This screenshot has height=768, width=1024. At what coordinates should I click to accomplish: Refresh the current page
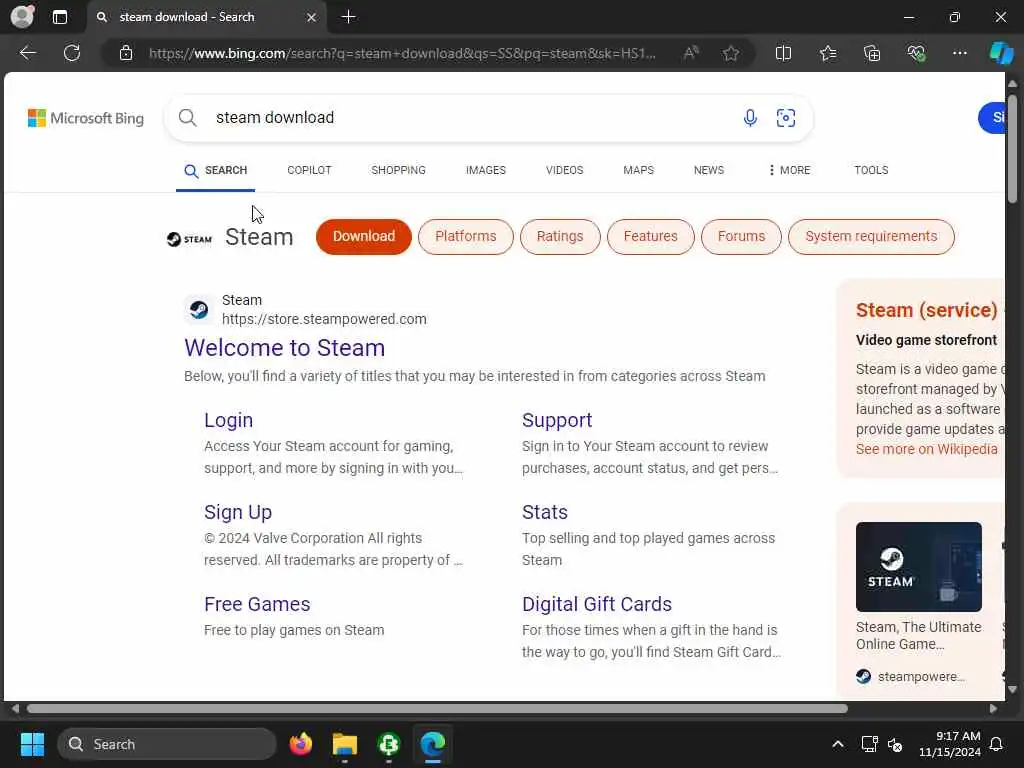72,53
